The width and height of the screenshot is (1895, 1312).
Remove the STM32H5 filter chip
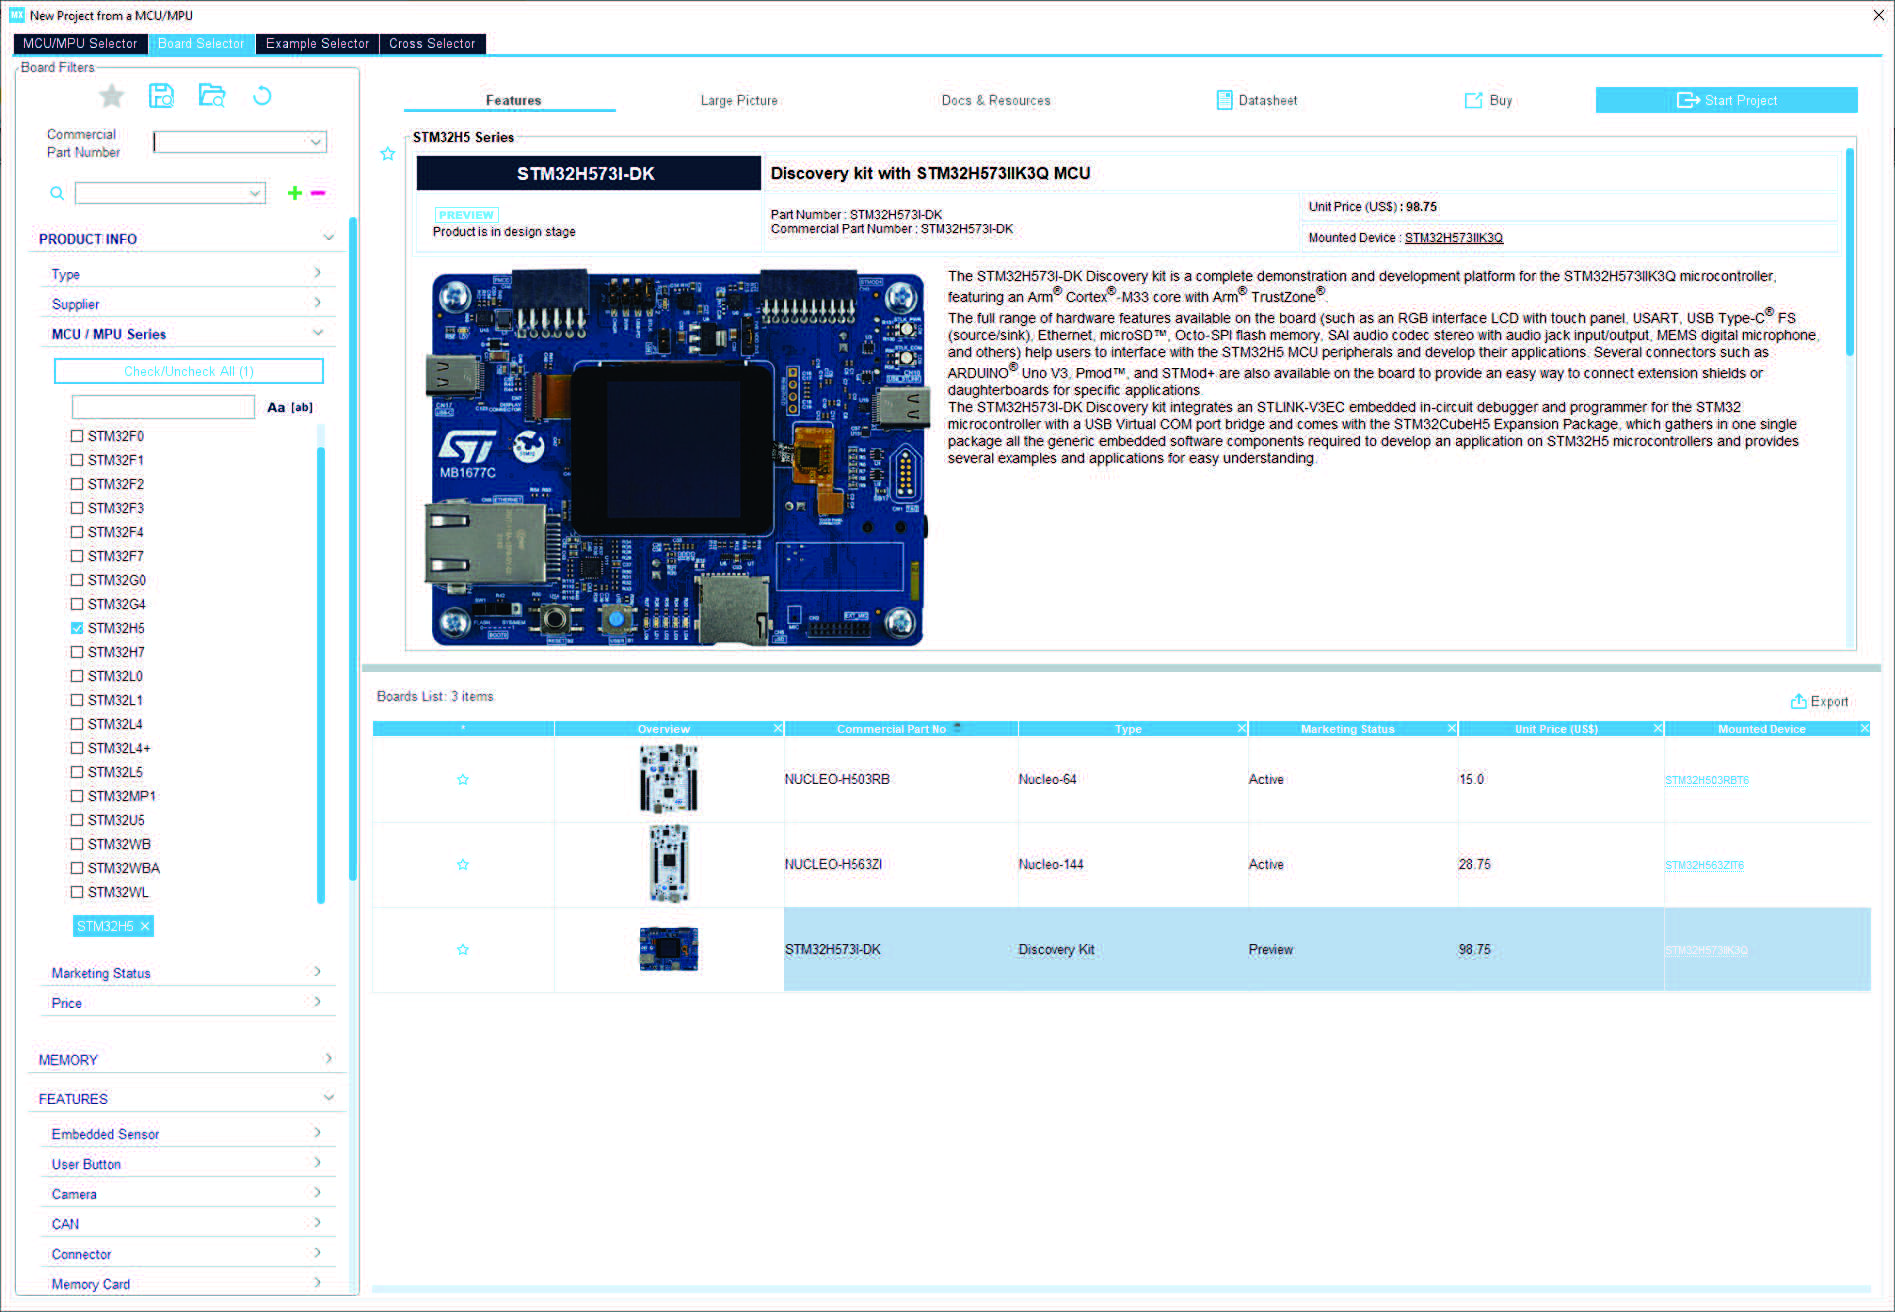(x=145, y=927)
